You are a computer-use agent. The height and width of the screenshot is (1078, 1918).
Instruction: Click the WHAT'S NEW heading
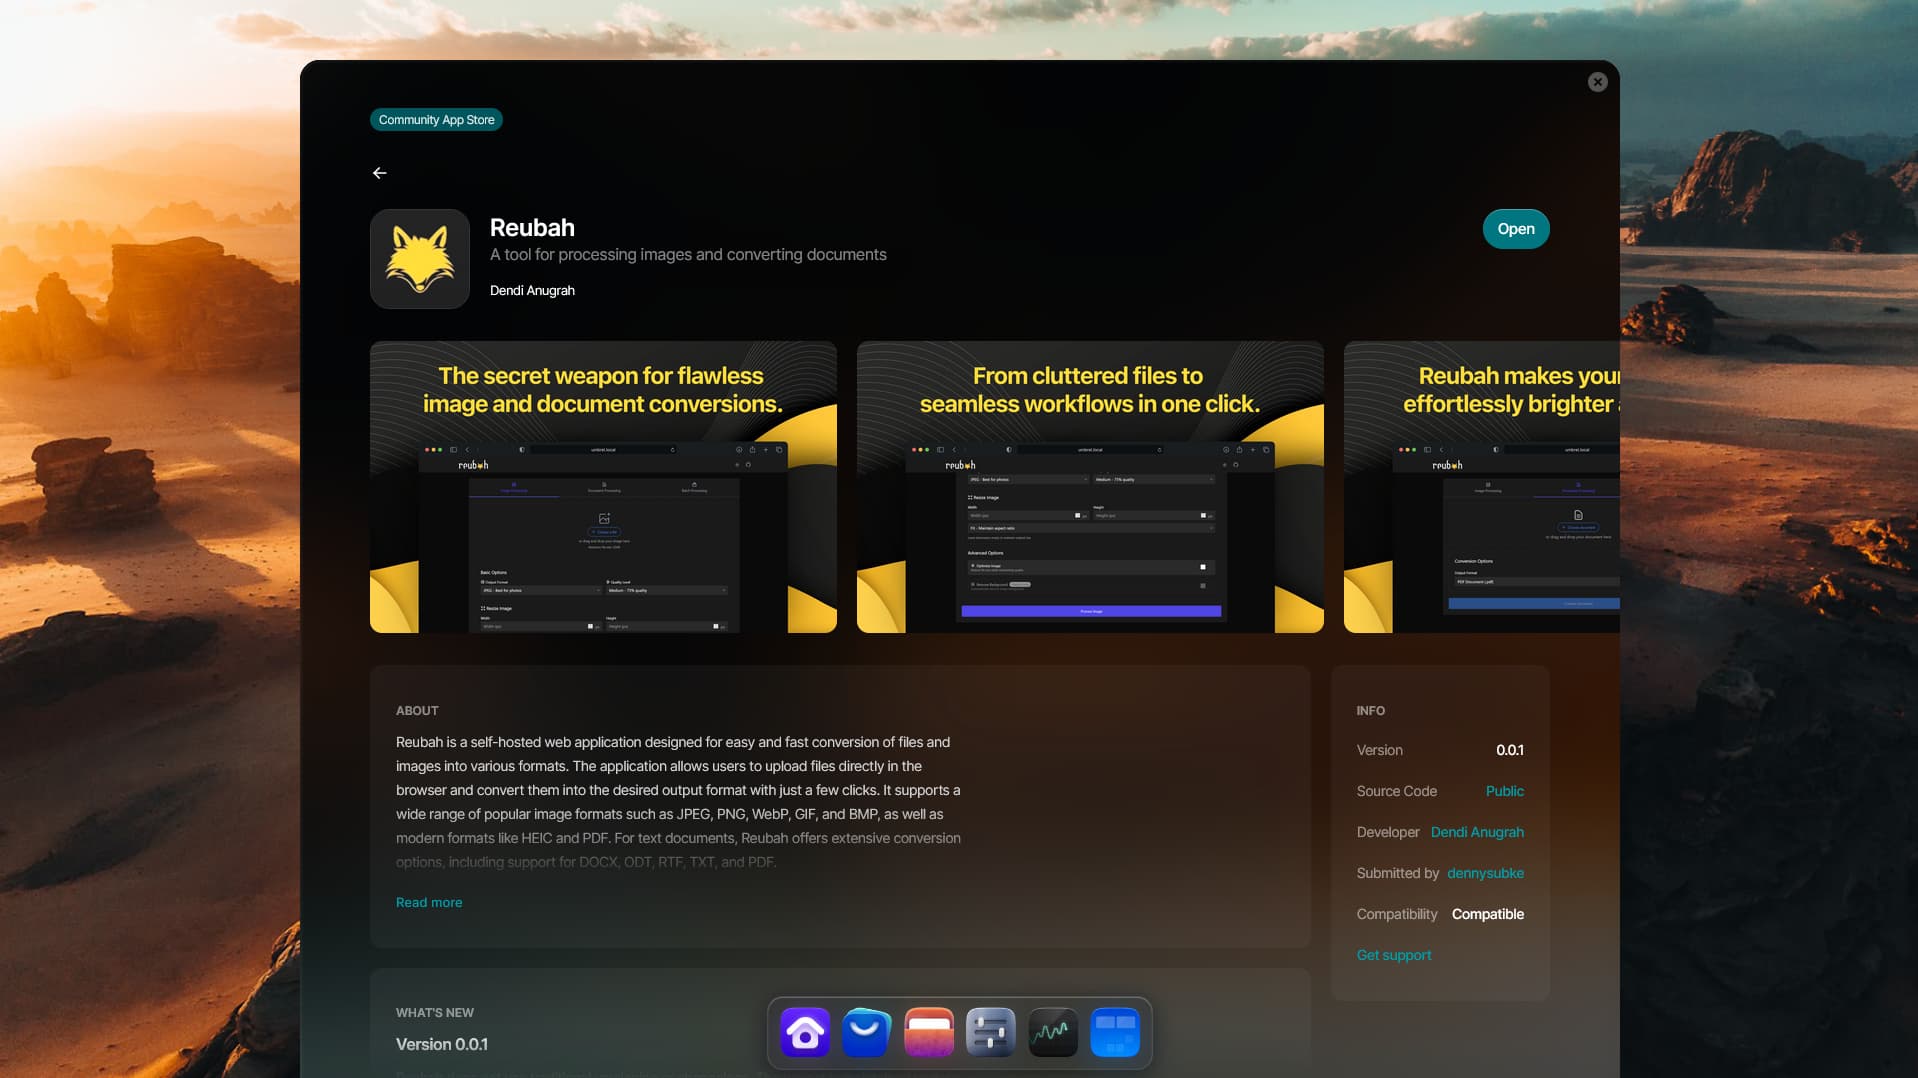434,1013
